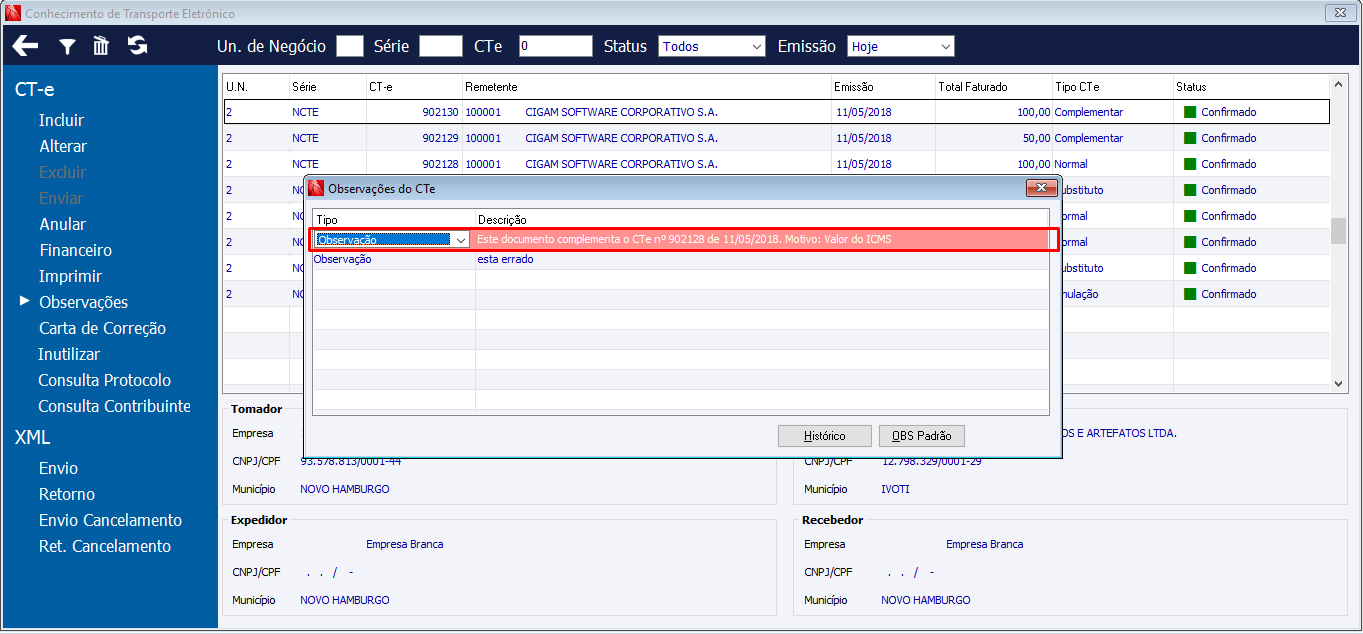
Task: Select Ret. Cancelamento under XML
Action: coord(105,546)
